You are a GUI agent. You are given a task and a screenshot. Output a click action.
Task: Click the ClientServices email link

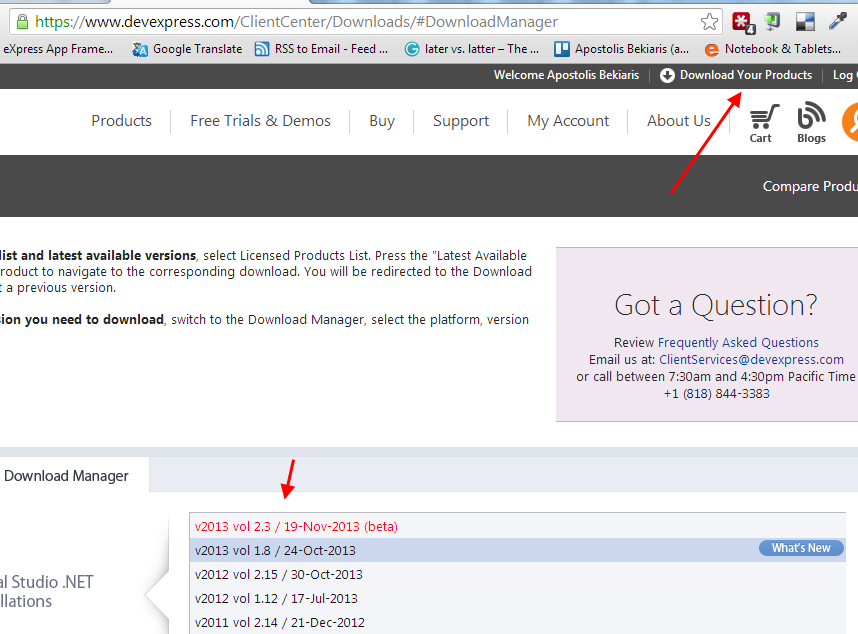tap(751, 359)
